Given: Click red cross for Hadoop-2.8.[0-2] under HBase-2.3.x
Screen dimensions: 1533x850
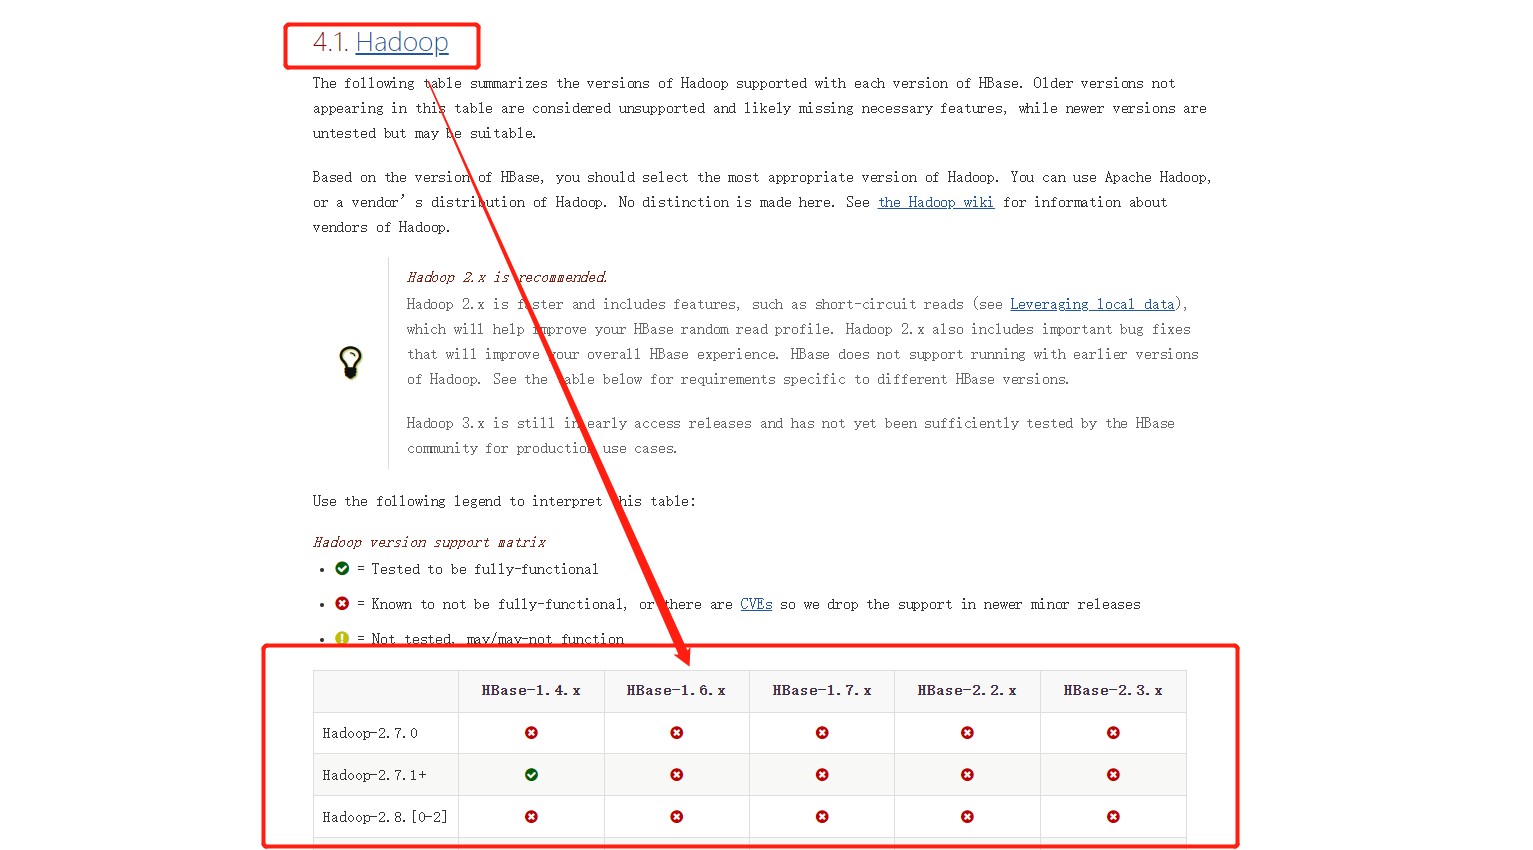Looking at the screenshot, I should click(x=1113, y=817).
